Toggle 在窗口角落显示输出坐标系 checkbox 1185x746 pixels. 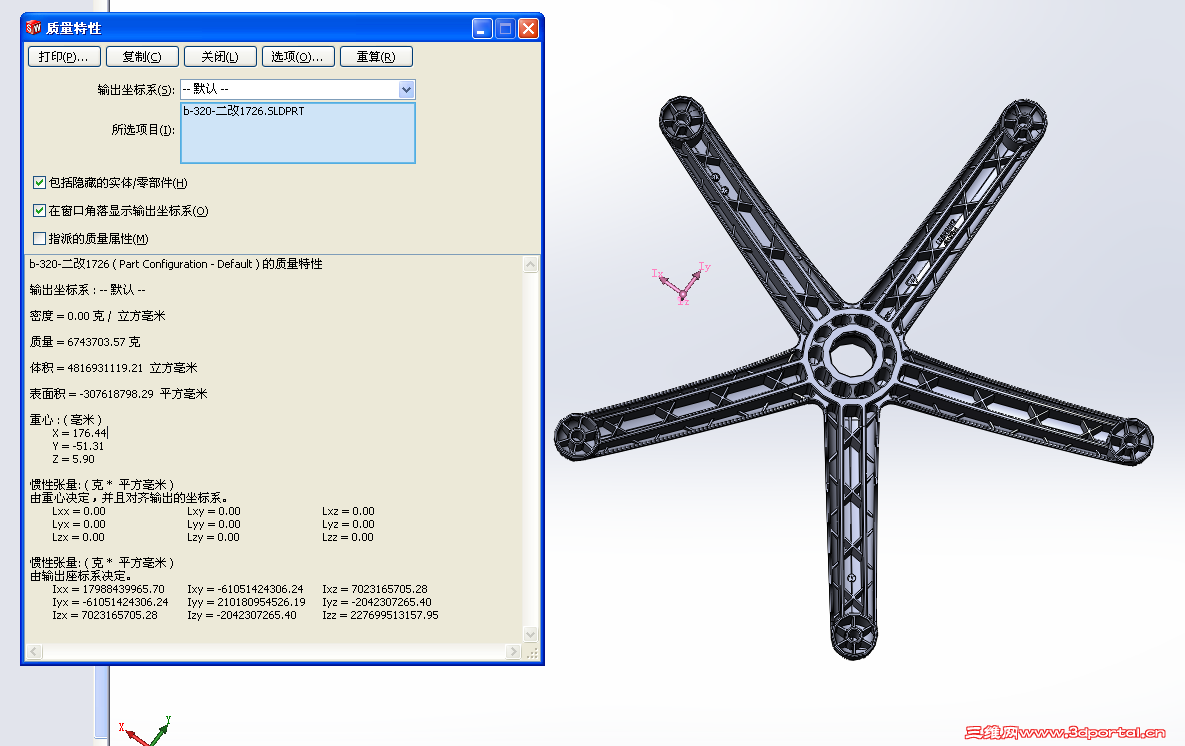pos(39,210)
